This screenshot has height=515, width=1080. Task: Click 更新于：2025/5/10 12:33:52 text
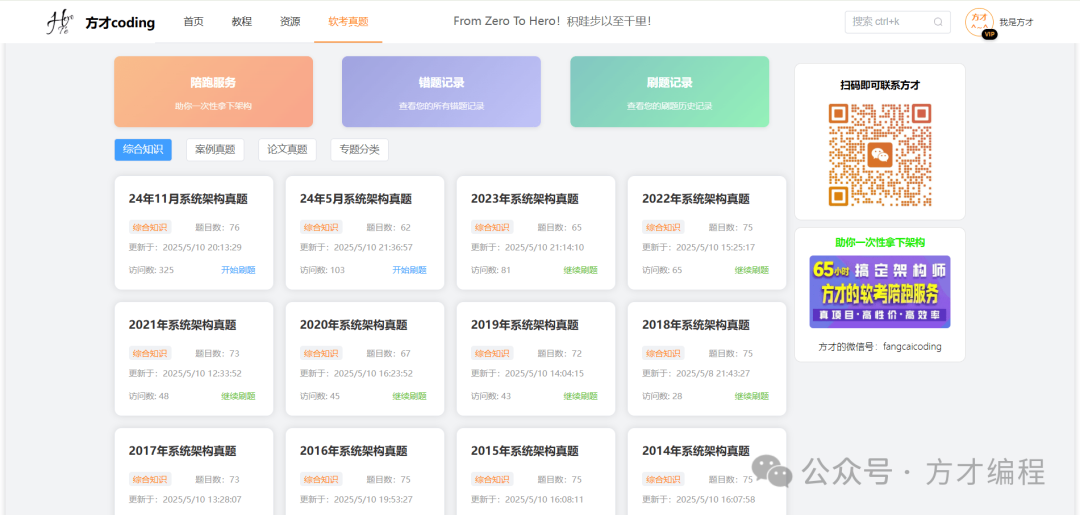coord(185,373)
